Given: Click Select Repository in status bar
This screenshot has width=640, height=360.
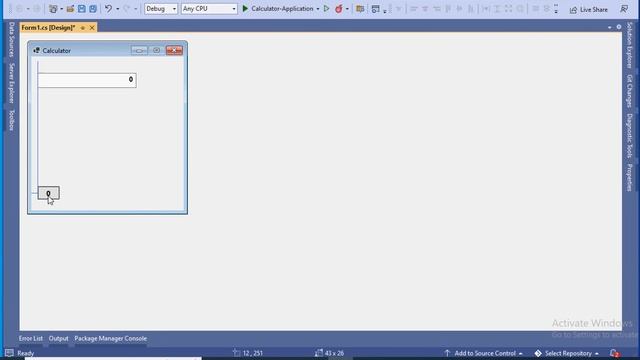Looking at the screenshot, I should coord(567,353).
